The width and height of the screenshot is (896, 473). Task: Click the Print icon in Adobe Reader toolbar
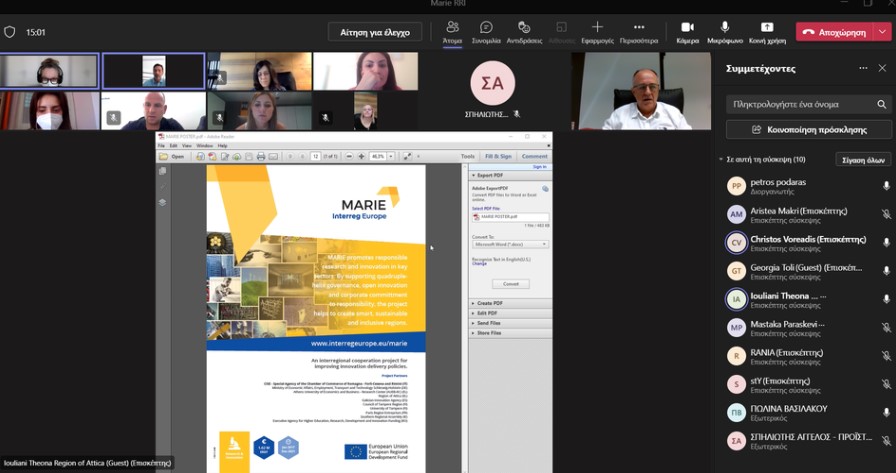pos(261,157)
